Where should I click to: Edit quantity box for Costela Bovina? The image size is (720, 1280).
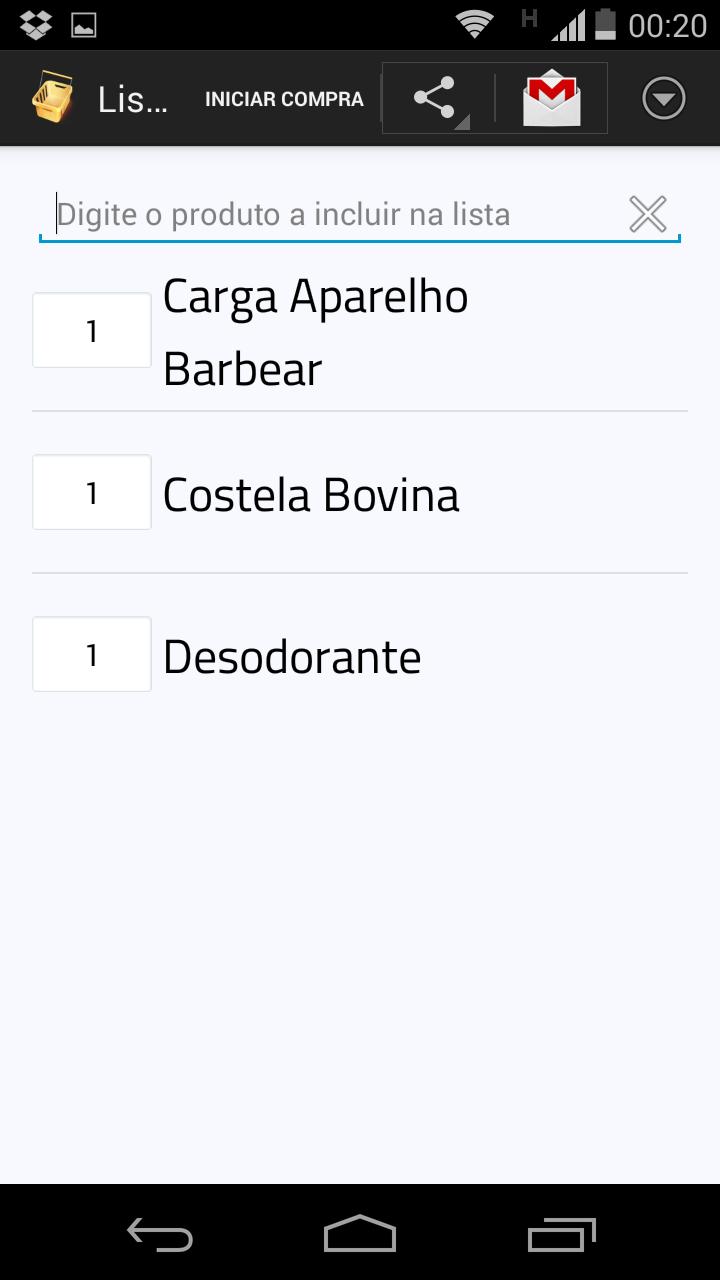click(92, 492)
